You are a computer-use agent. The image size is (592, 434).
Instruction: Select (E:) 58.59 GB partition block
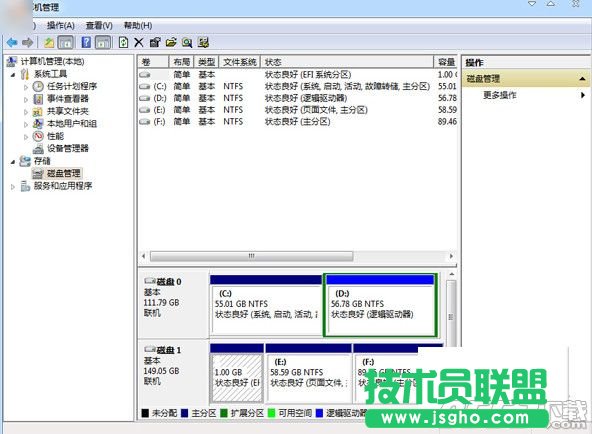(308, 373)
